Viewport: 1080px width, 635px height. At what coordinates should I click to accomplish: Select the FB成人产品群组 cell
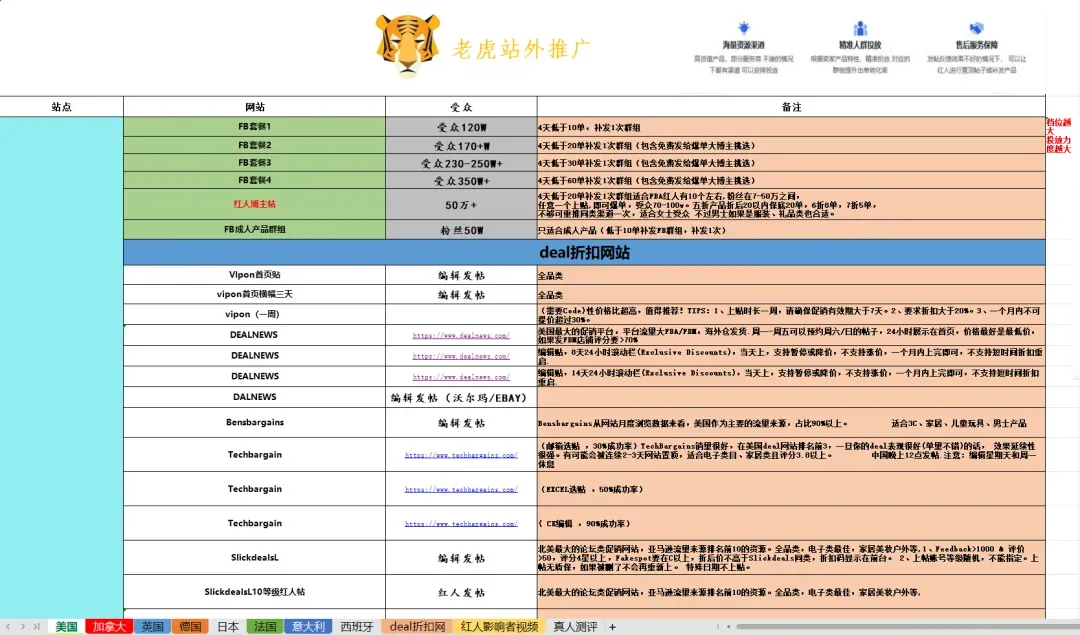point(254,229)
